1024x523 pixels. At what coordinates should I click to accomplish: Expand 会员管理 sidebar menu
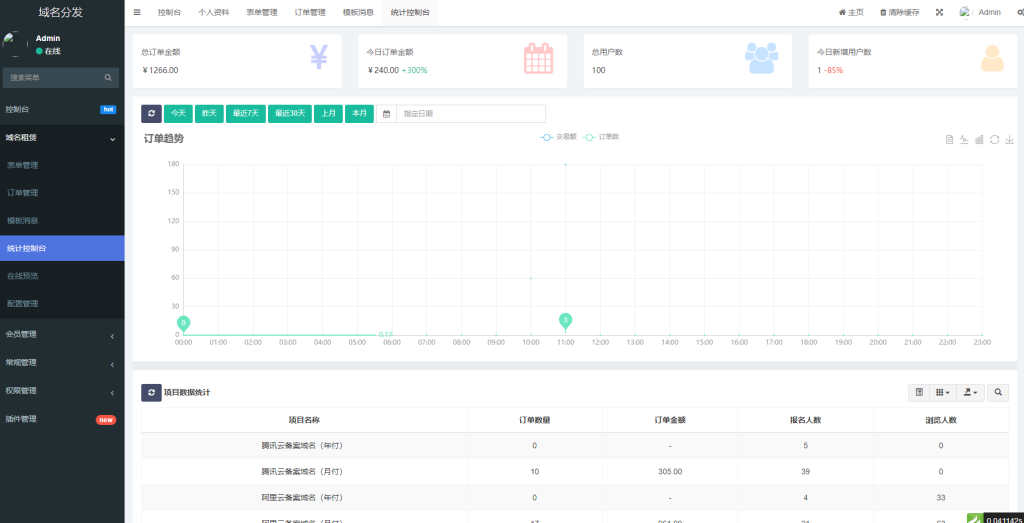click(x=62, y=335)
